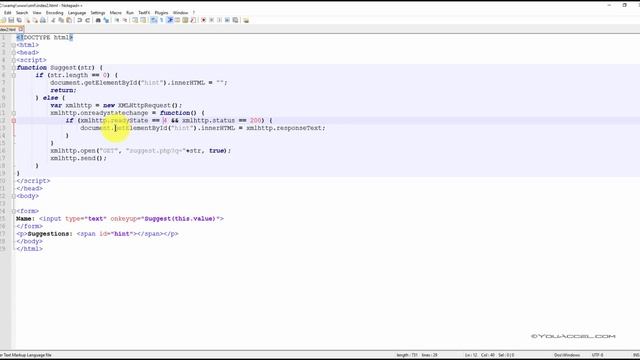
Task: Click the Save file toolbar icon
Action: pos(11,20)
